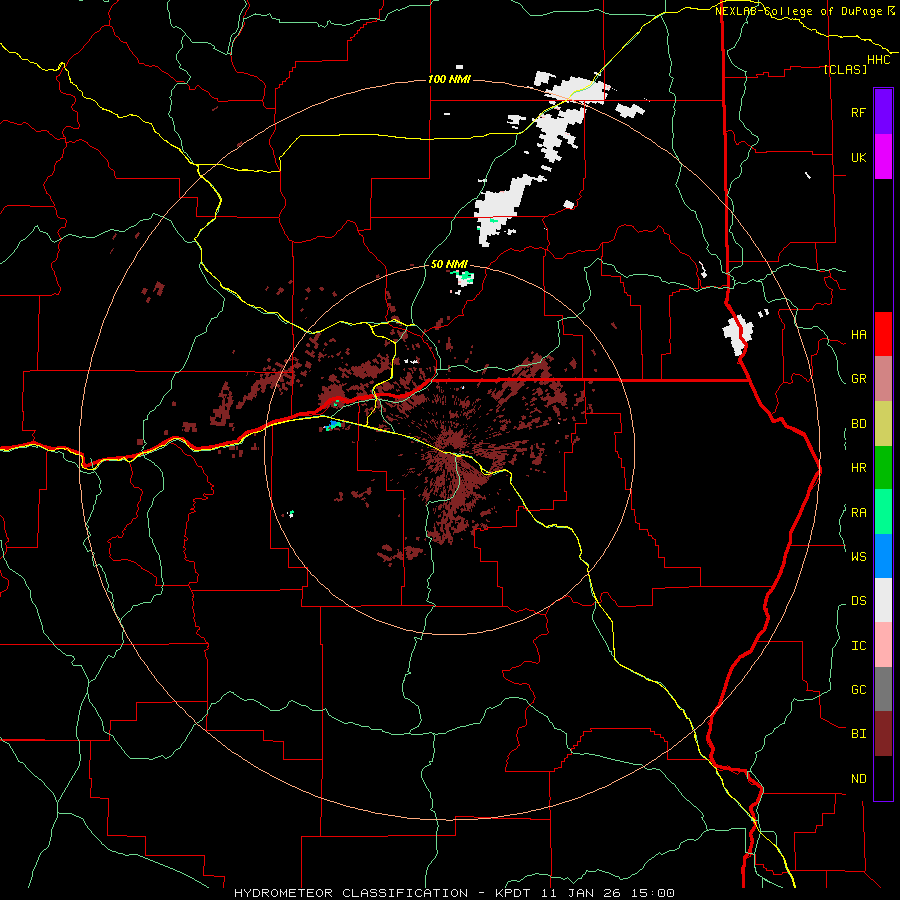
Task: Click the GR legend label
Action: pos(858,379)
